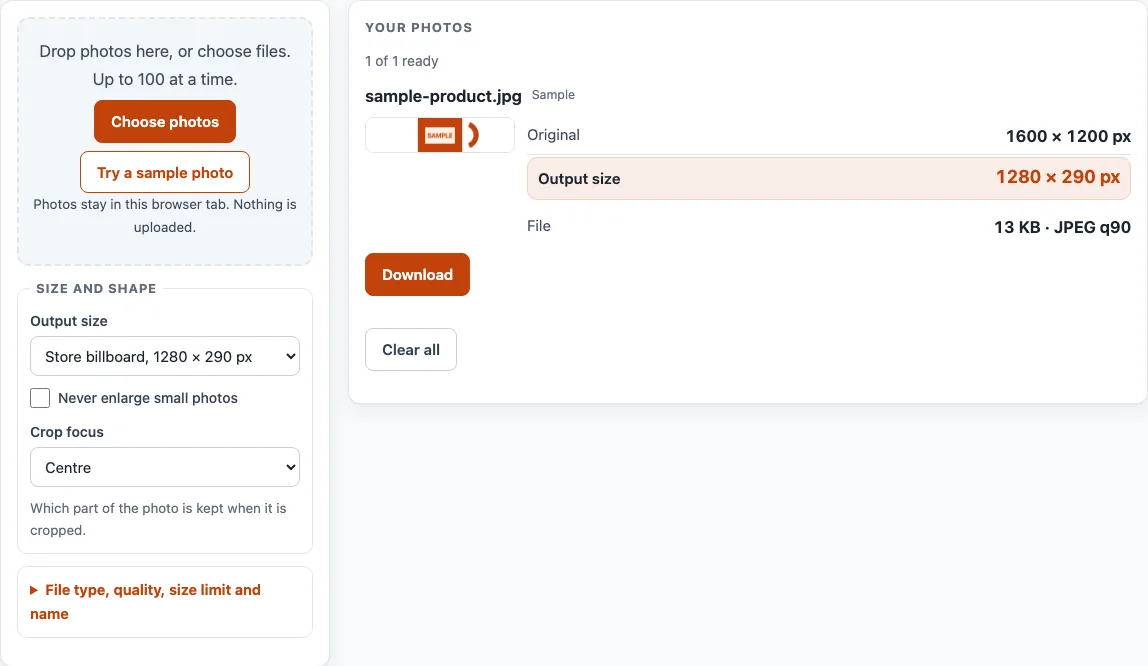Click the 'Drop photos here' drop zone text
The image size is (1148, 666).
pos(165,51)
